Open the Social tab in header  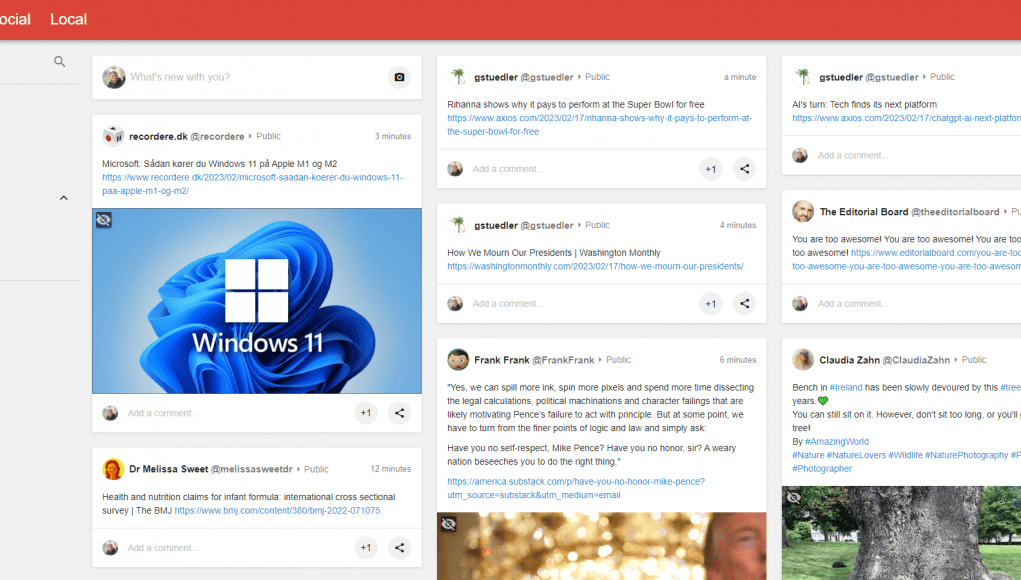coord(14,20)
